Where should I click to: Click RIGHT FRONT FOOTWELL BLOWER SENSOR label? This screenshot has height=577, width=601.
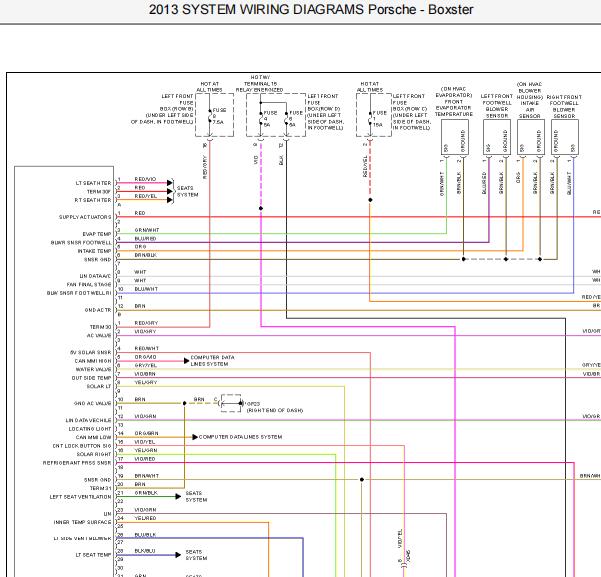point(564,106)
